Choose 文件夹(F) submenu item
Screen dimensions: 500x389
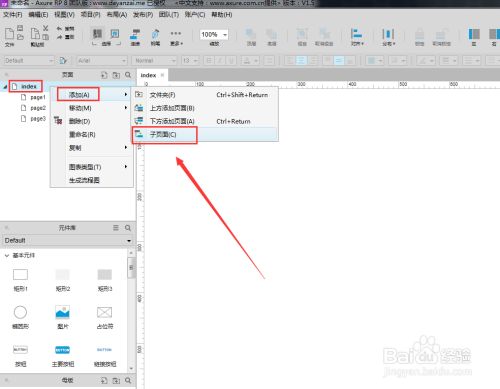[x=205, y=95]
